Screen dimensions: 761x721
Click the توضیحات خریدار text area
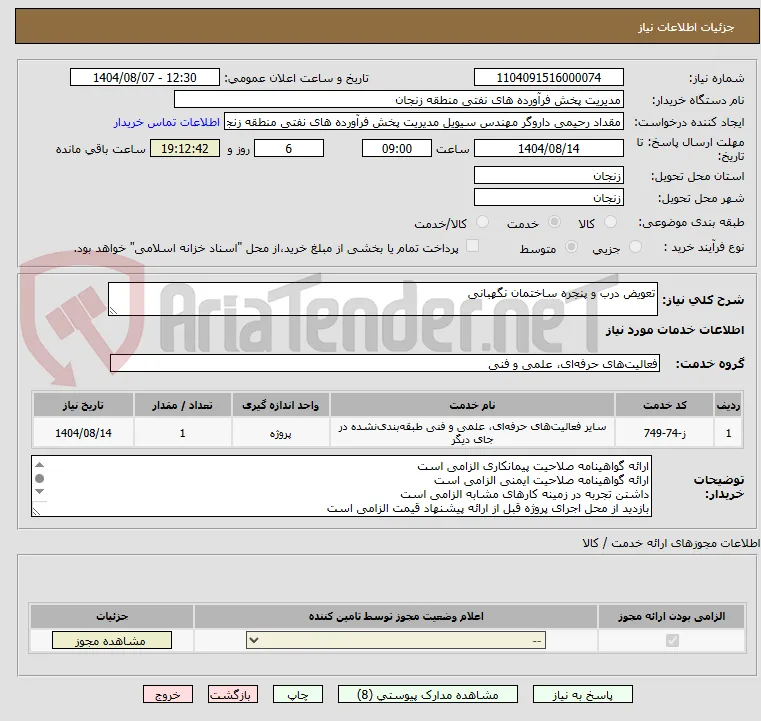tap(341, 486)
